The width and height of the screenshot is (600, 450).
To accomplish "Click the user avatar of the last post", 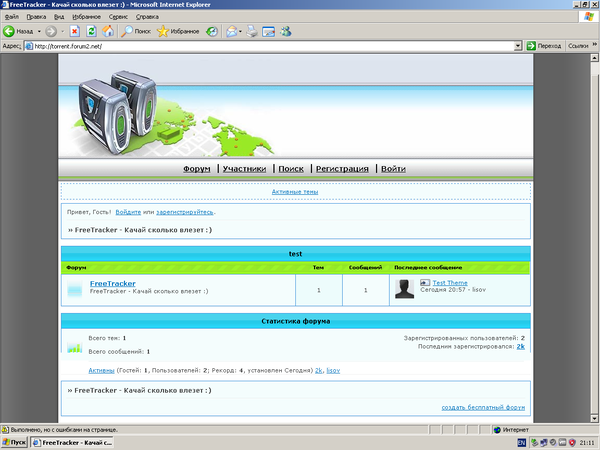I will click(404, 289).
